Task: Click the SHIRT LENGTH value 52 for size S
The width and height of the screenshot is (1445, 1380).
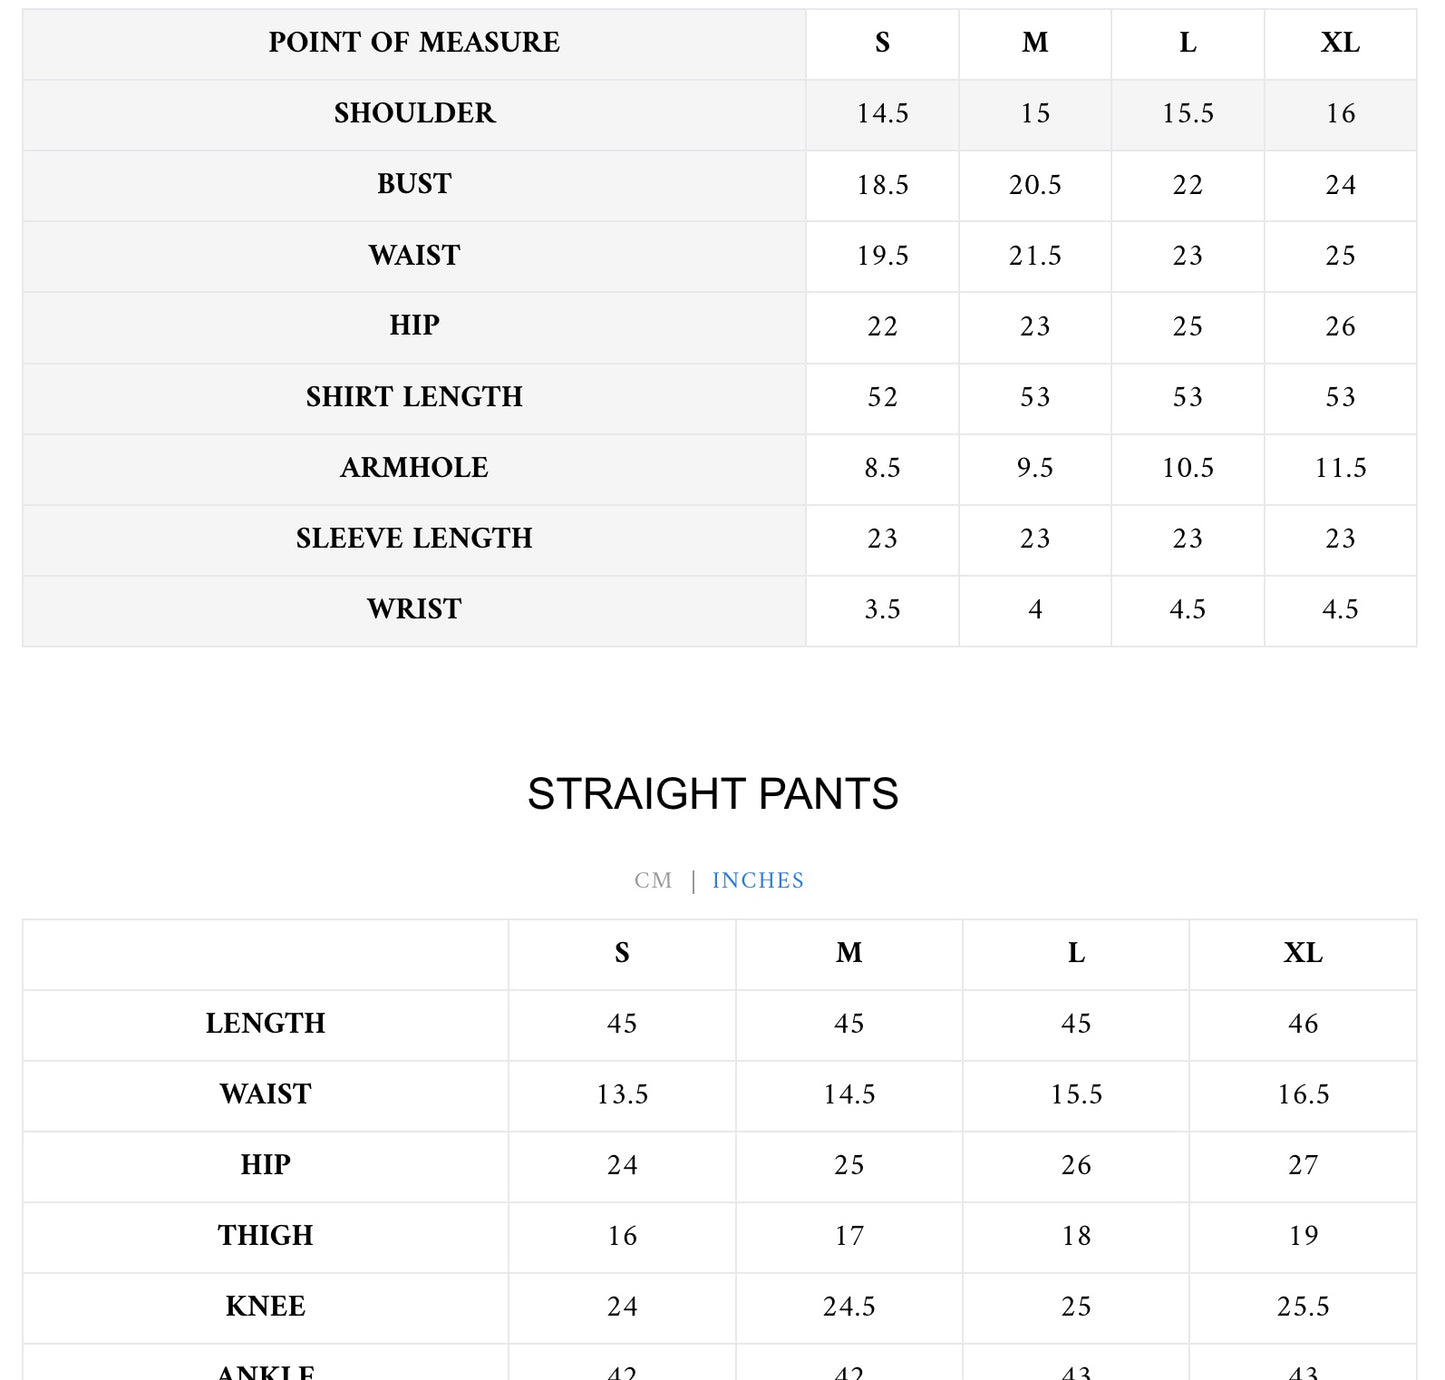Action: tap(882, 397)
